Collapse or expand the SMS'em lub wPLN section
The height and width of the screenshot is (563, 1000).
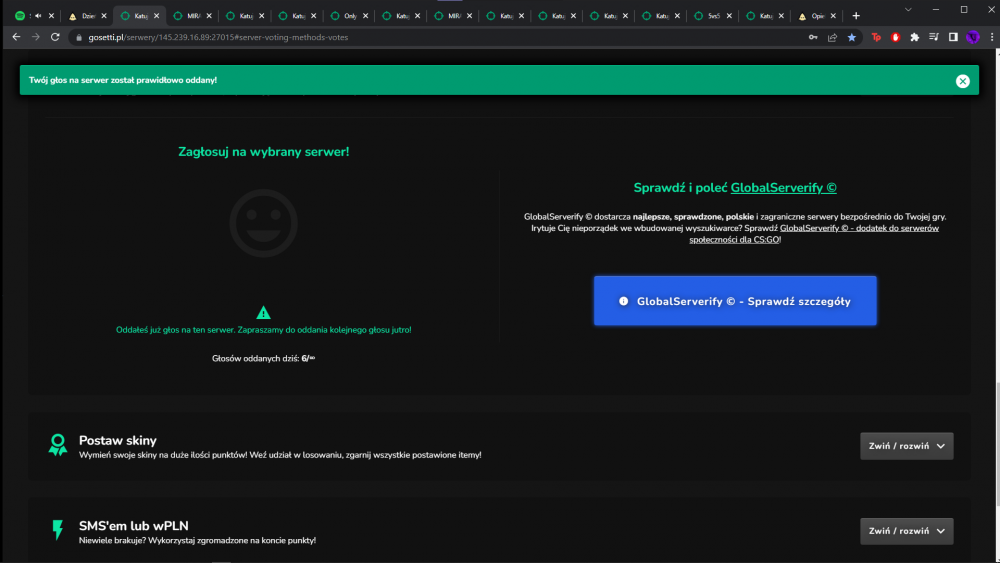(906, 530)
